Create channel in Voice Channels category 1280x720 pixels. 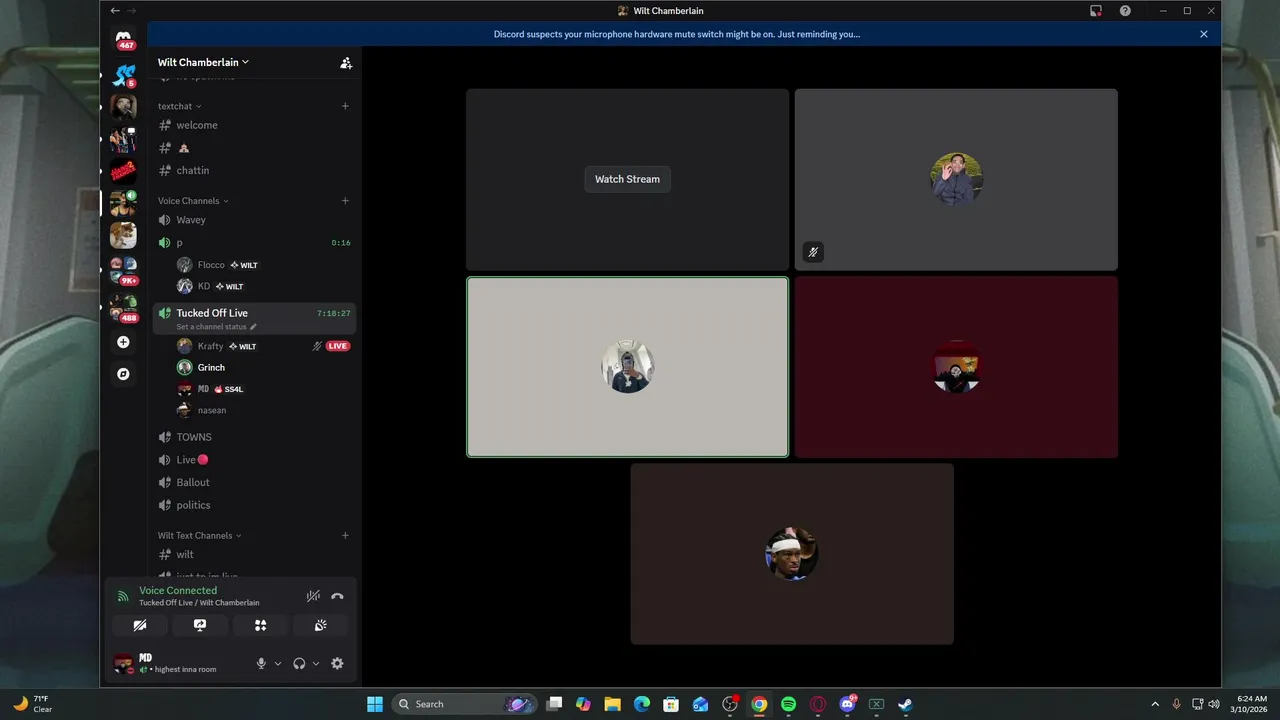click(346, 201)
